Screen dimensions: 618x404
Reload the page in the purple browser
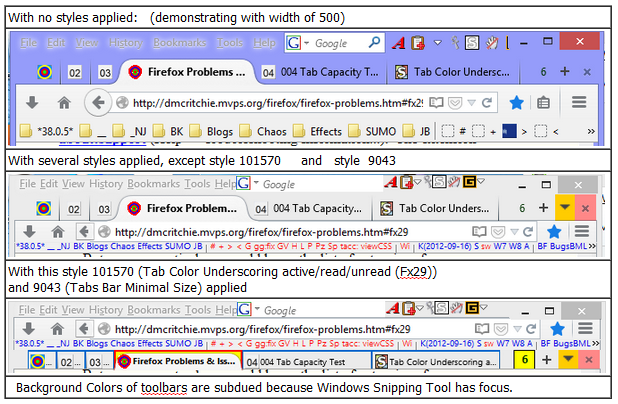click(x=487, y=103)
